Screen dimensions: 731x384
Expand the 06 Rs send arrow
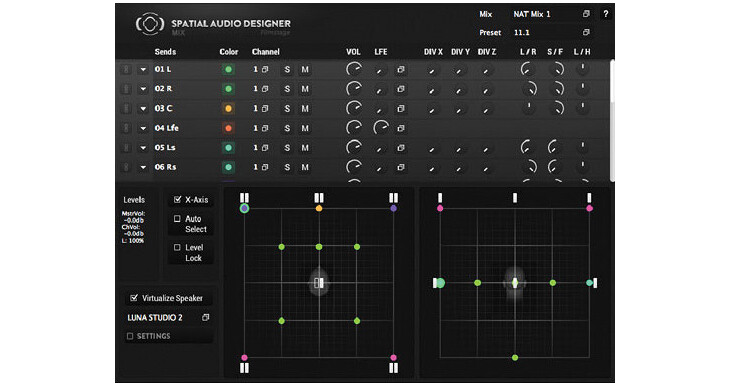[143, 167]
